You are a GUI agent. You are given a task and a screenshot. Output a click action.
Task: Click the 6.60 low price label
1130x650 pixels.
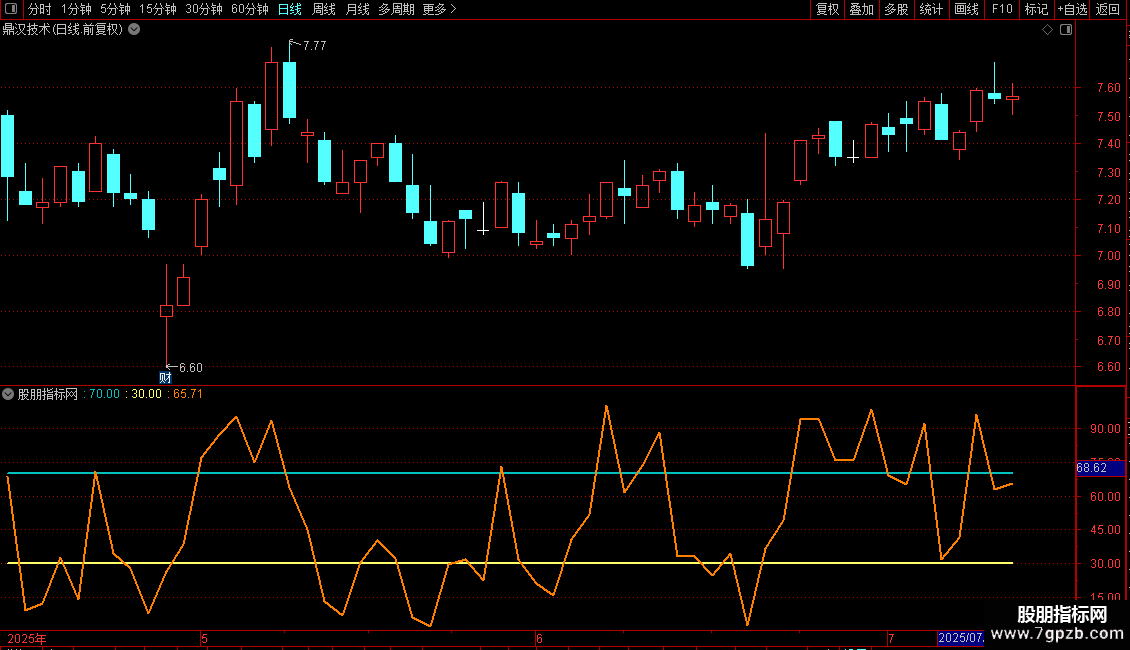coord(190,368)
